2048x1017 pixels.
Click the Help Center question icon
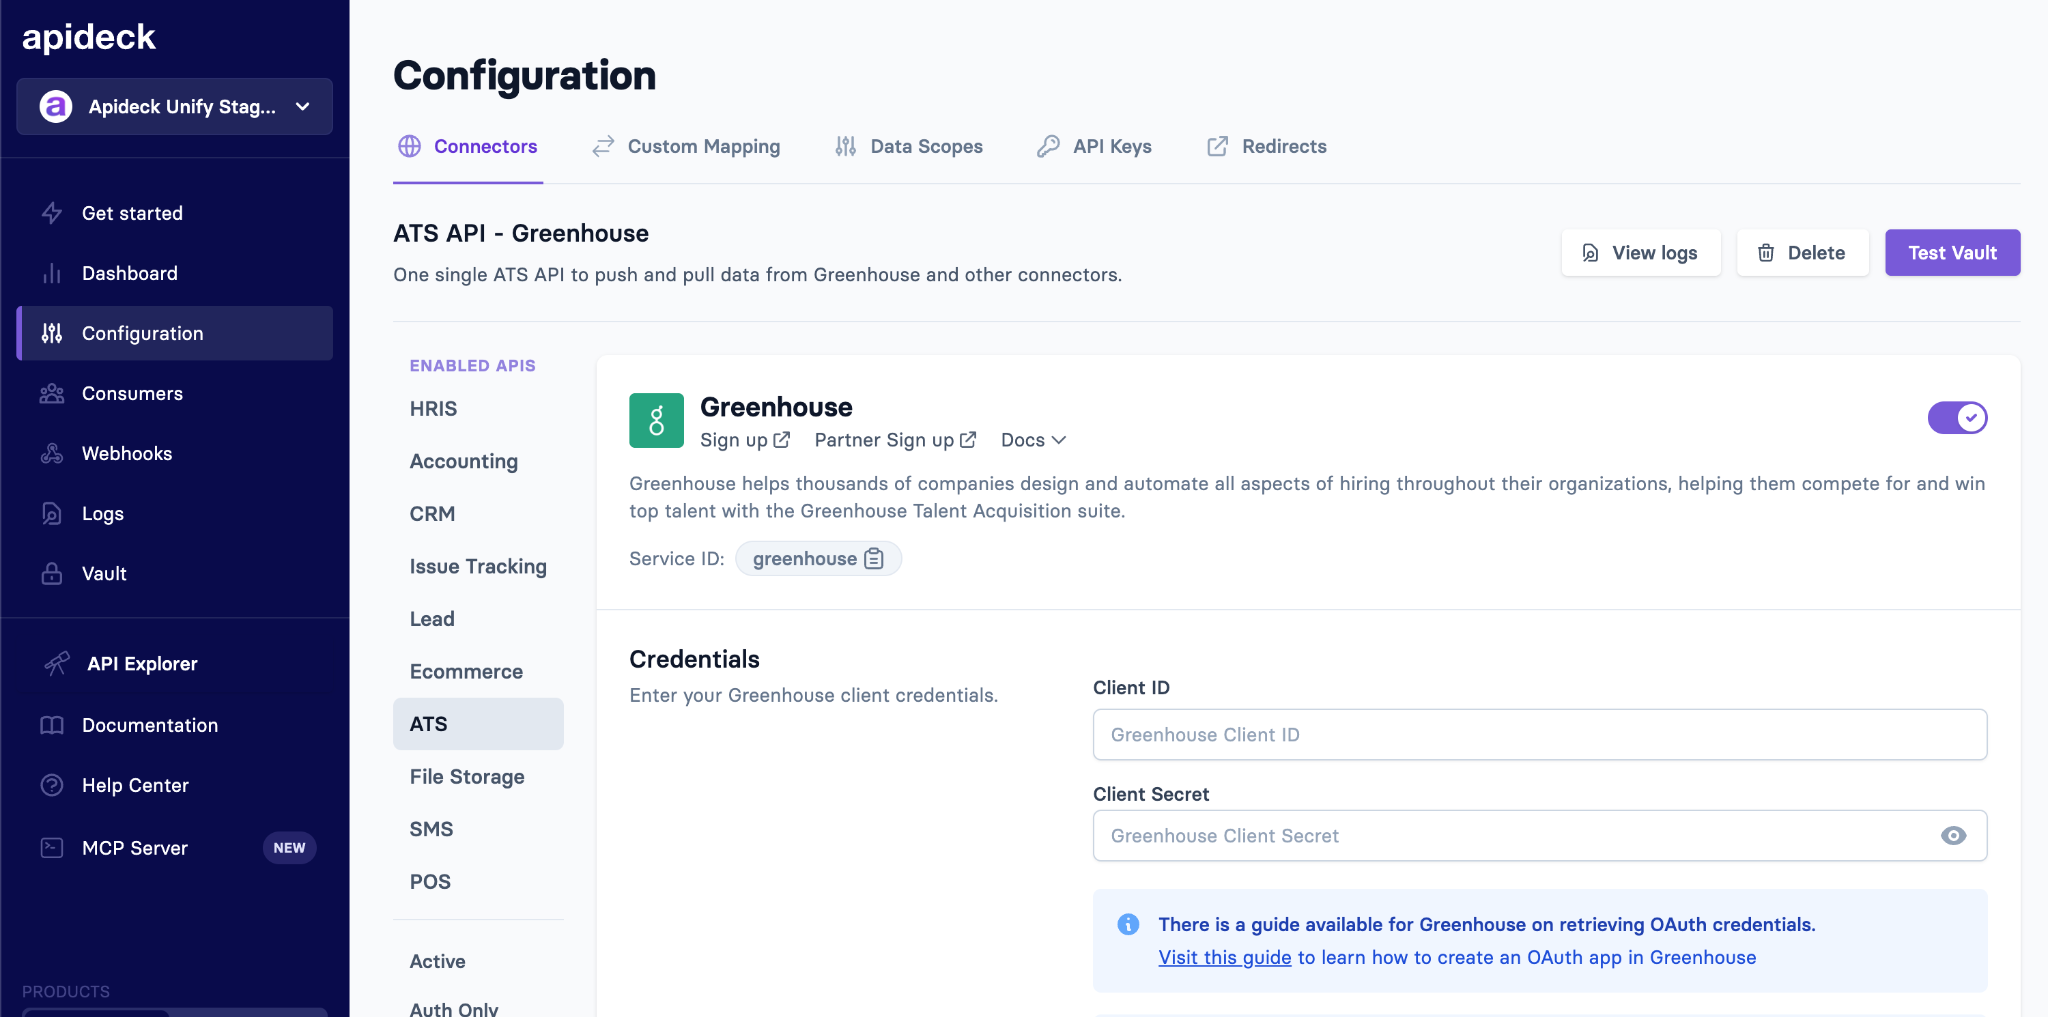[52, 785]
